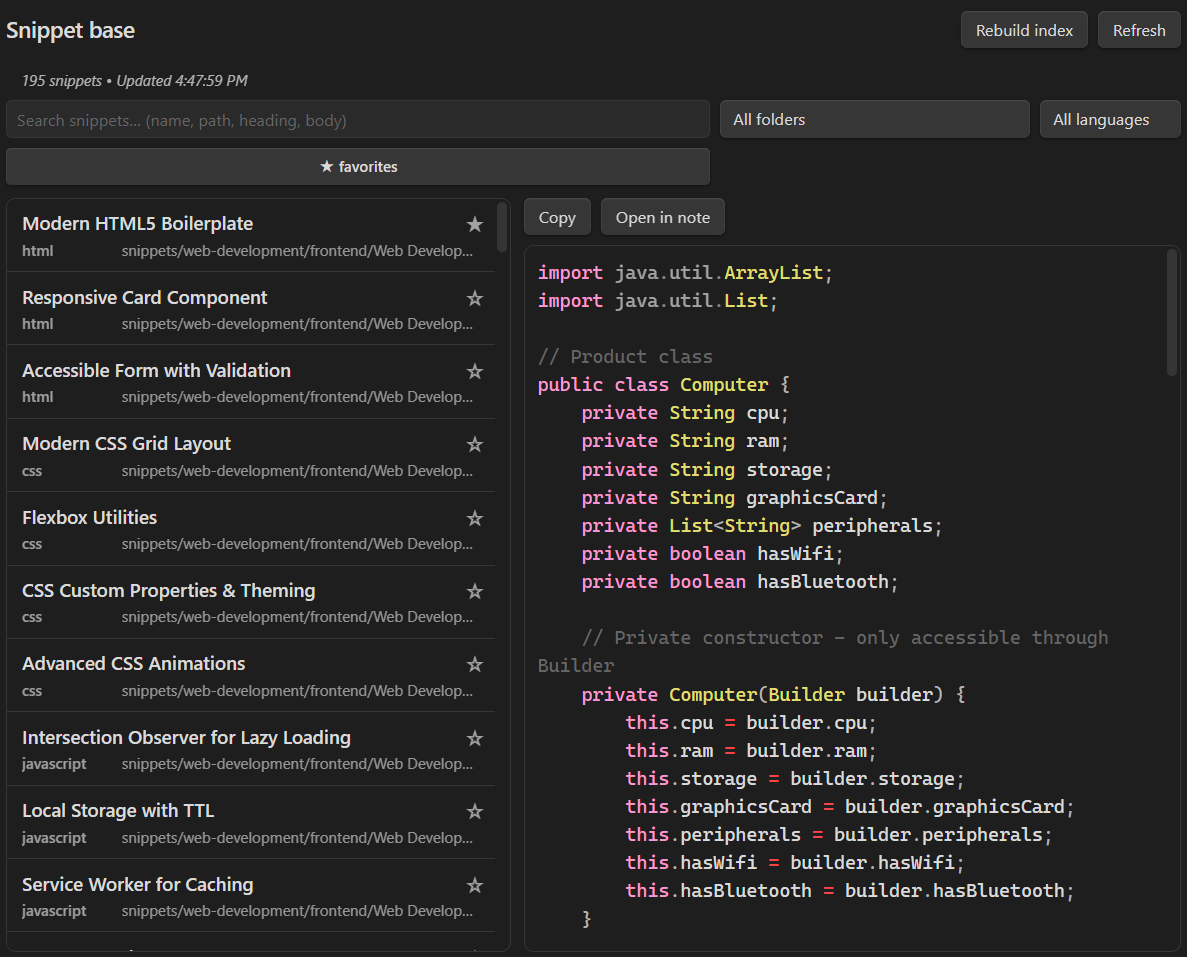The image size is (1187, 957).
Task: Open the Modern CSS Grid Layout snippet
Action: point(251,456)
